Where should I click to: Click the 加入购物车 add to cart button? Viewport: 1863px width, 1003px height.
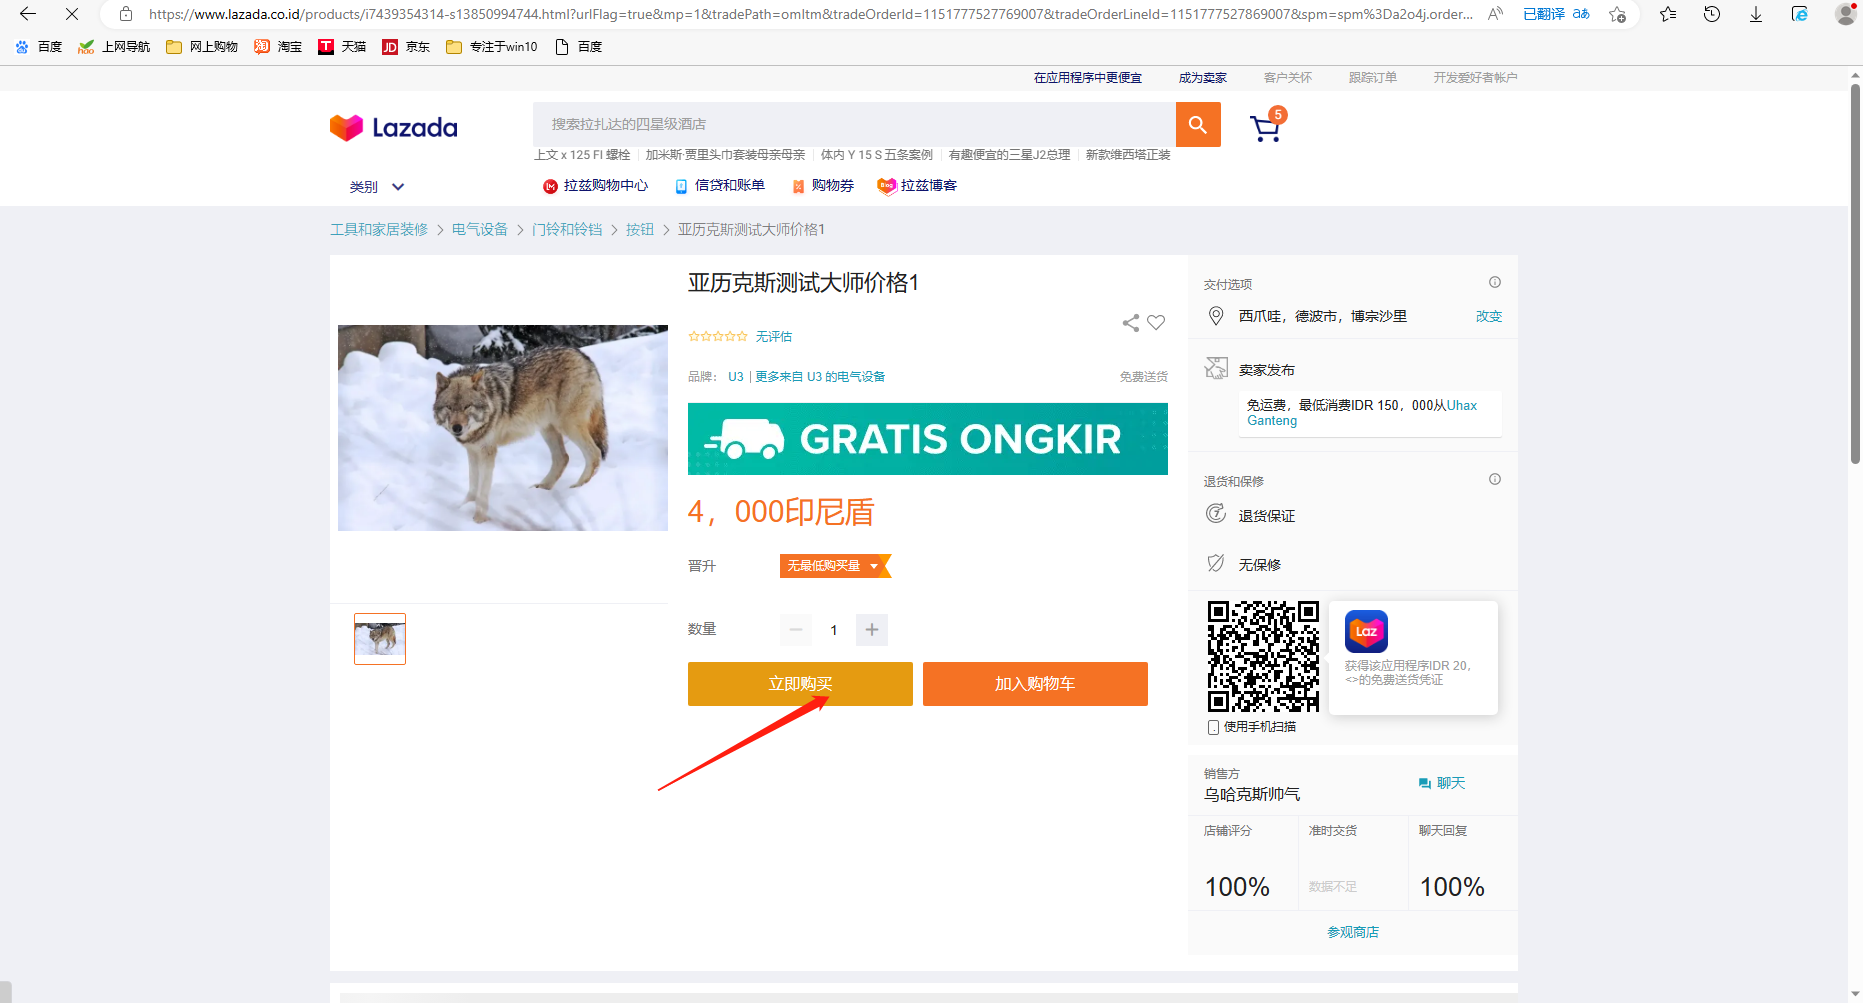(x=1035, y=684)
